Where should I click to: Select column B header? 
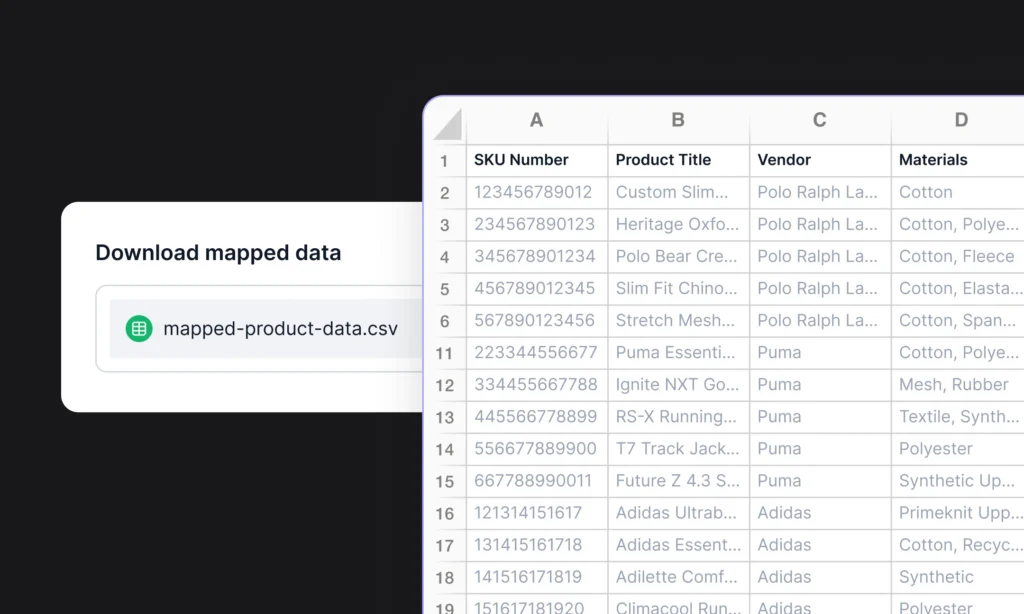[678, 120]
